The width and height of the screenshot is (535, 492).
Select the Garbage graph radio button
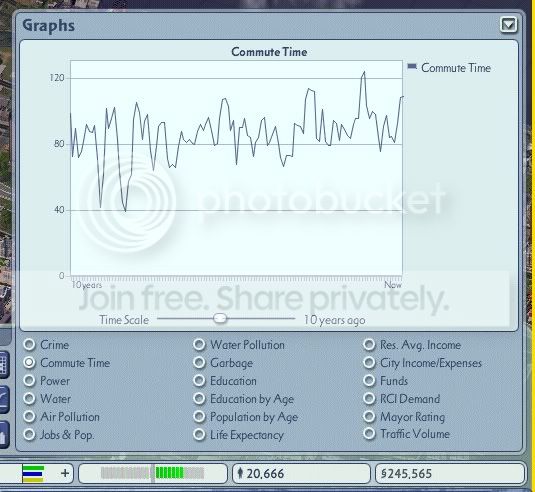(x=199, y=362)
